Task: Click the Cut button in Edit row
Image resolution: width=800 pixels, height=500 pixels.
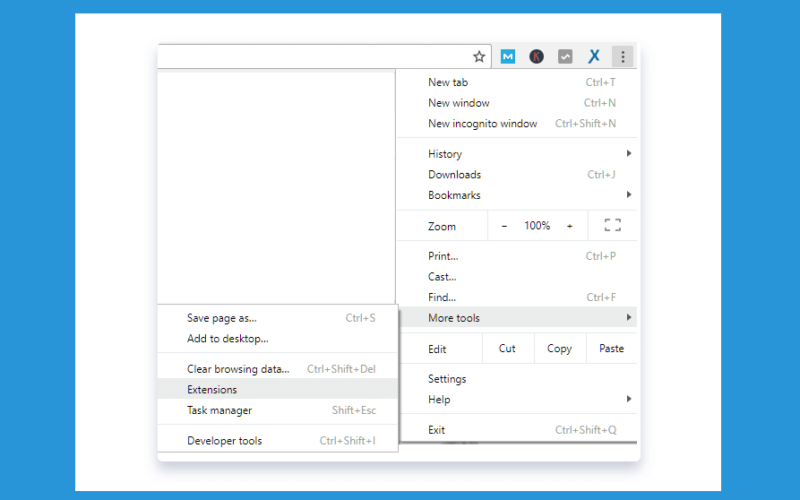Action: pos(507,348)
